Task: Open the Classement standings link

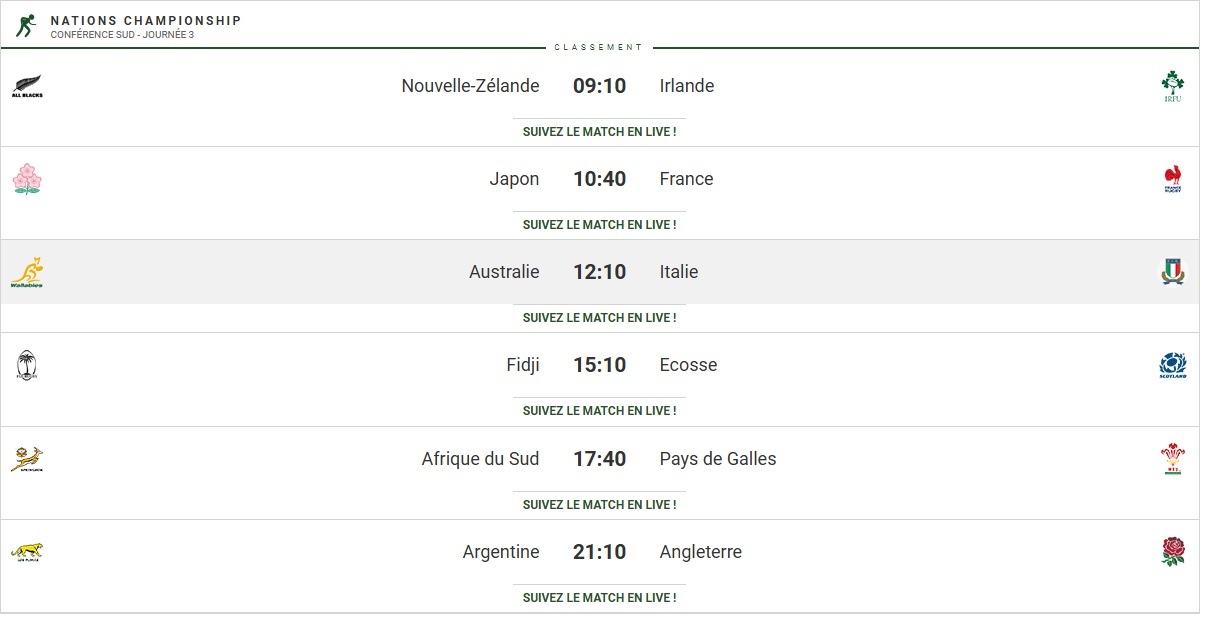Action: (x=599, y=47)
